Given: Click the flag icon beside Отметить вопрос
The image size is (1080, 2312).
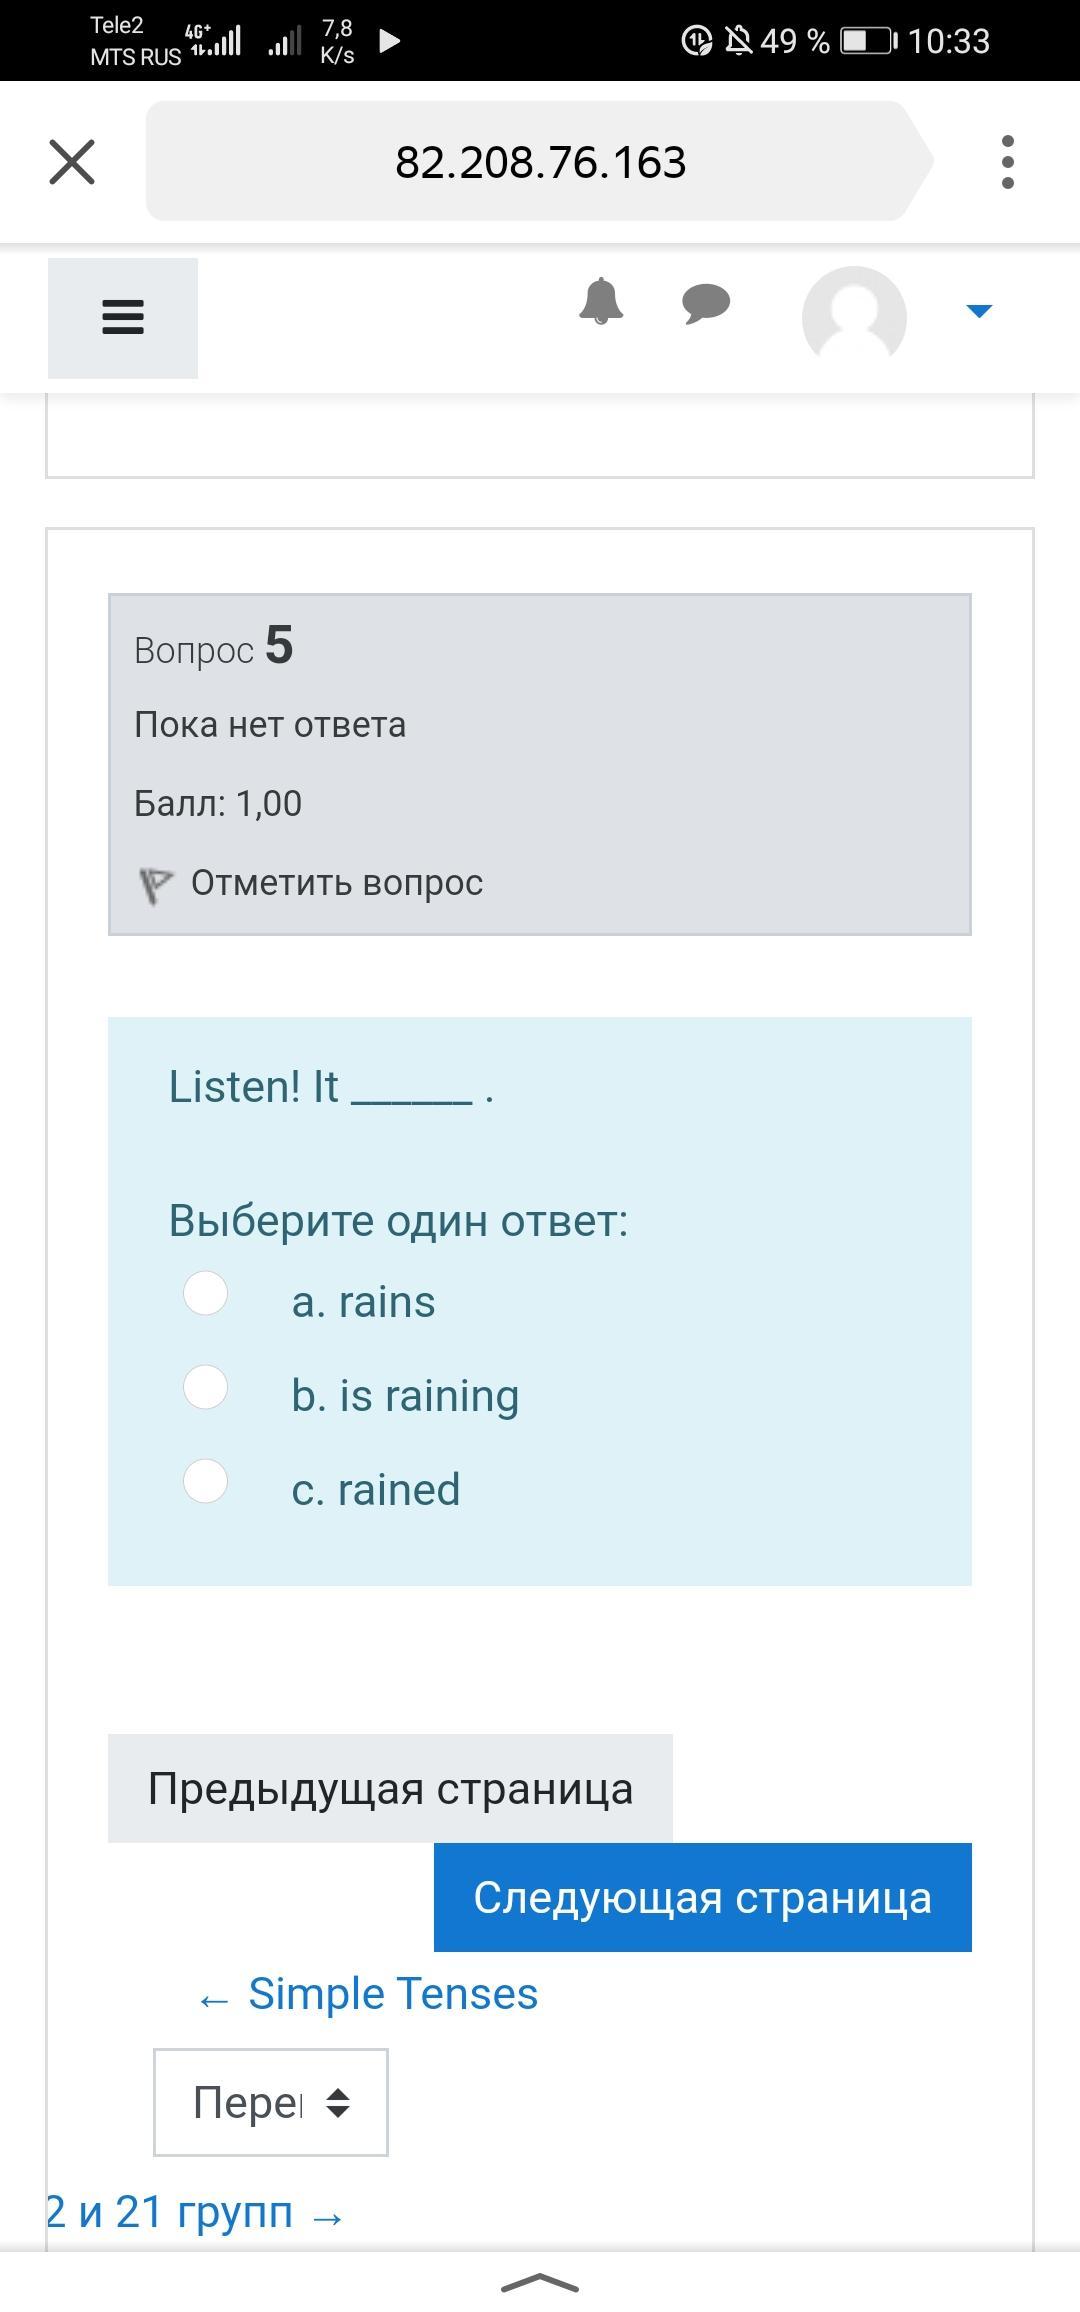Looking at the screenshot, I should (x=155, y=885).
